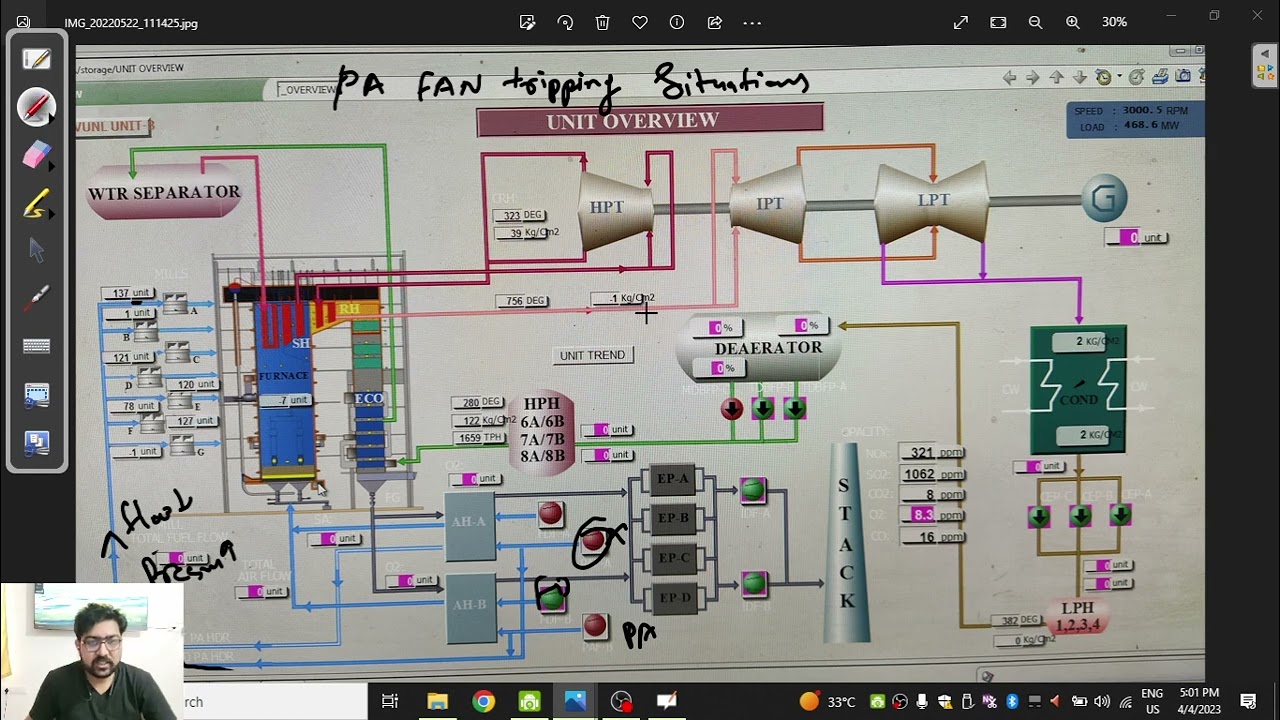
Task: Click the 30% zoom level indicator
Action: (1114, 22)
